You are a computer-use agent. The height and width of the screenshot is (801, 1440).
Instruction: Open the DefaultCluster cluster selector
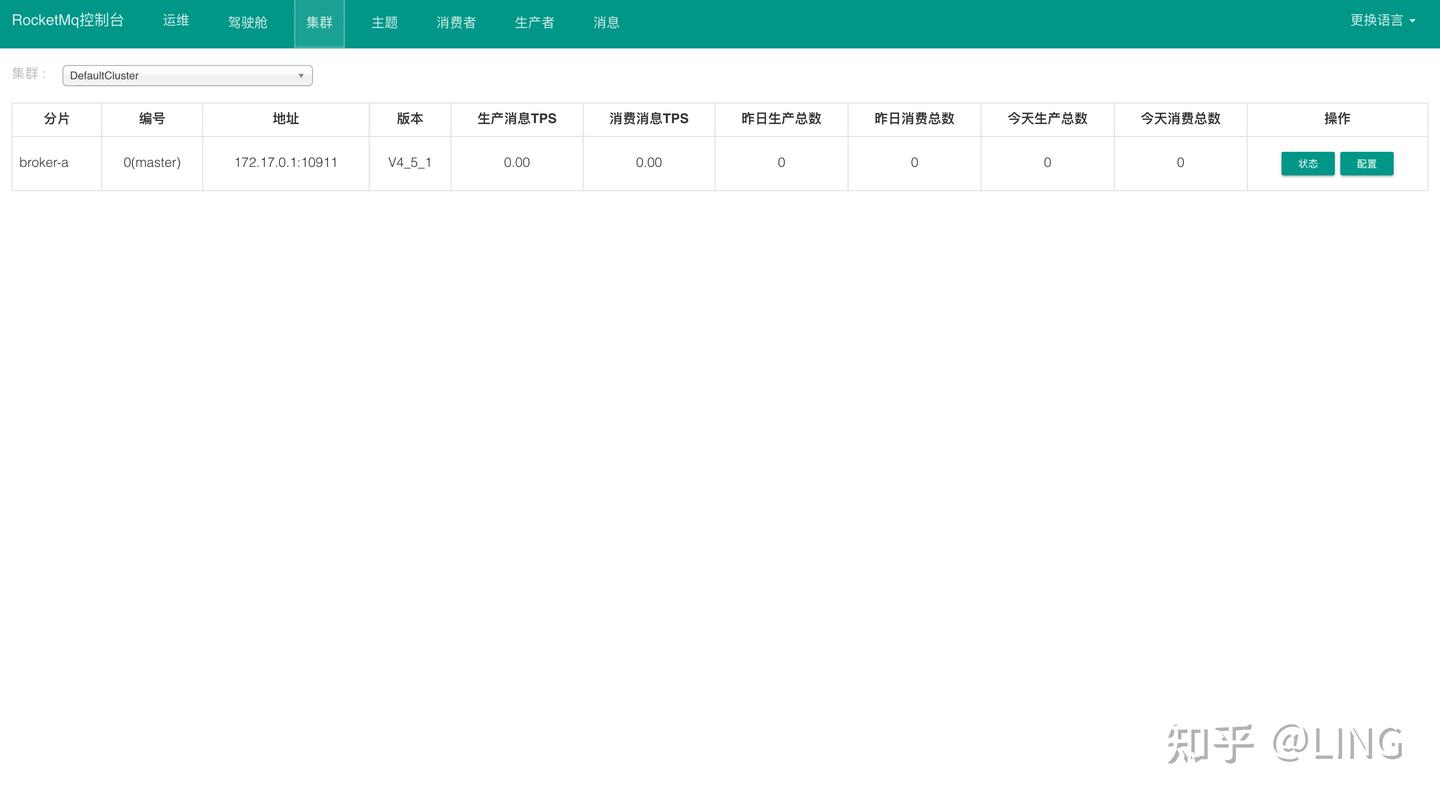(187, 75)
